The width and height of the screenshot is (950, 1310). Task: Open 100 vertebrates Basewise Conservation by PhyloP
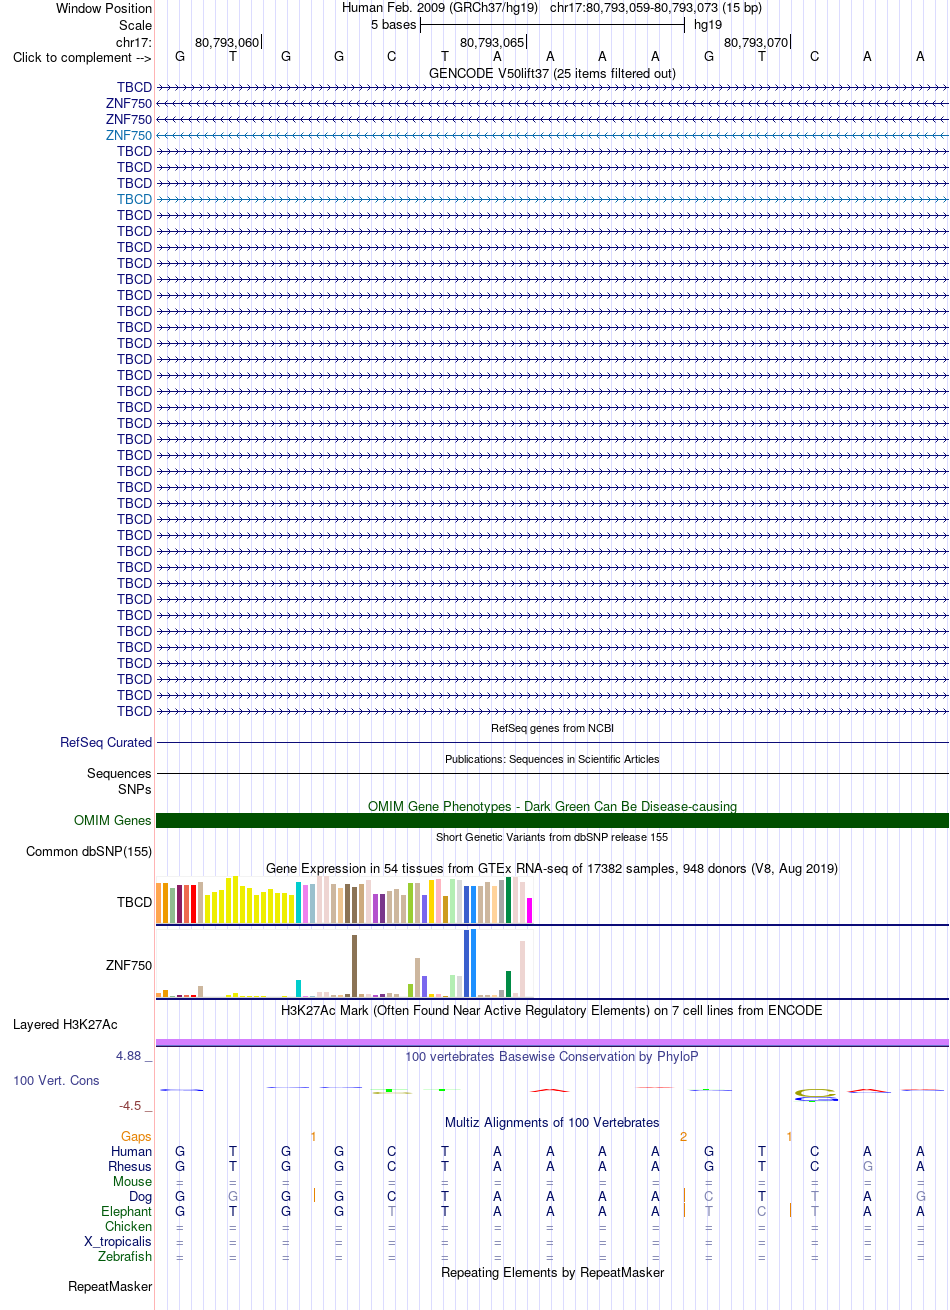pyautogui.click(x=552, y=1056)
